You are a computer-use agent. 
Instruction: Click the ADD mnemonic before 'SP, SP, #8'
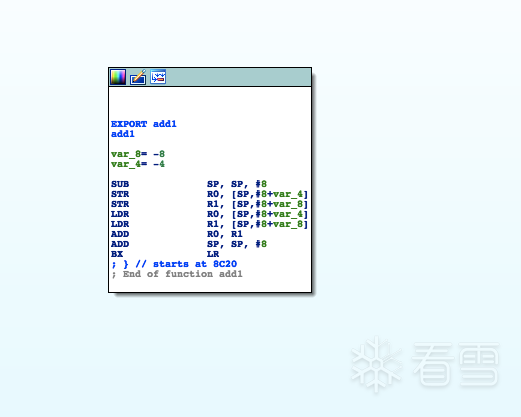click(120, 244)
